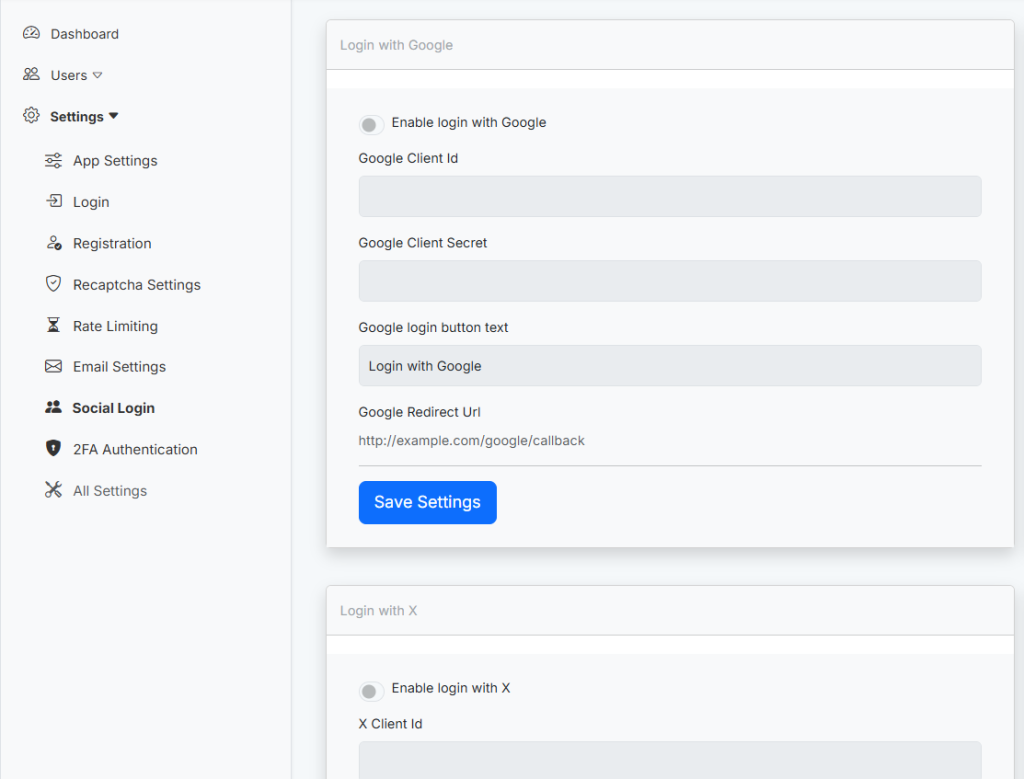Screen dimensions: 1024x779
Task: Click the 'Google Client Id' label
Action: point(408,158)
